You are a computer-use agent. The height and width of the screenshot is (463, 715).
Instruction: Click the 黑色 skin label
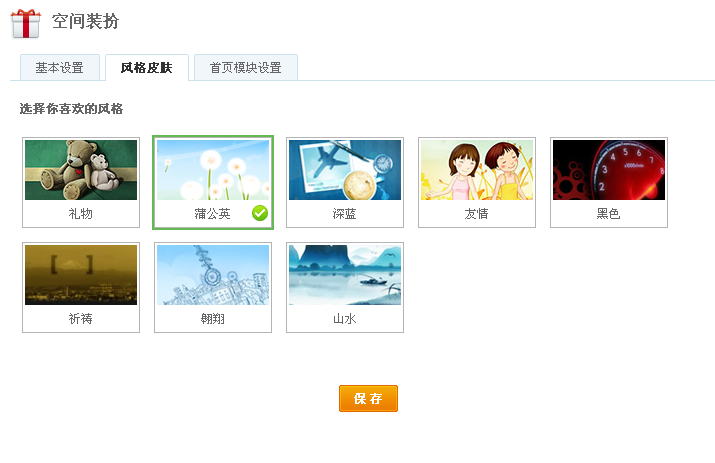(x=608, y=213)
